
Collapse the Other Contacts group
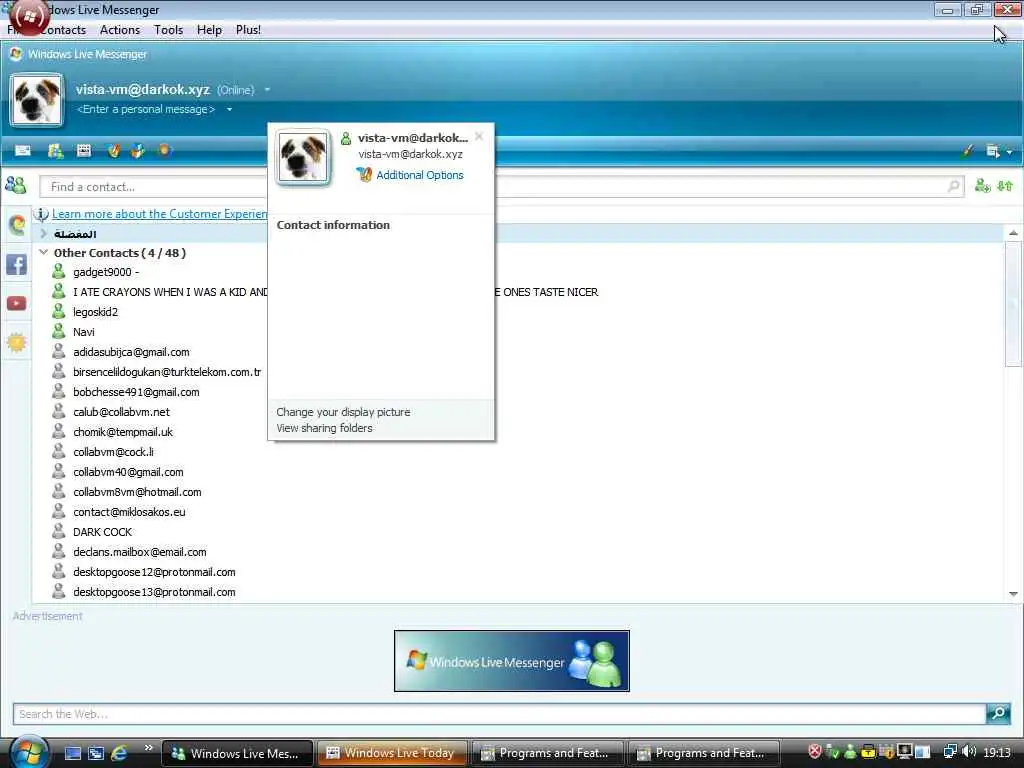43,252
